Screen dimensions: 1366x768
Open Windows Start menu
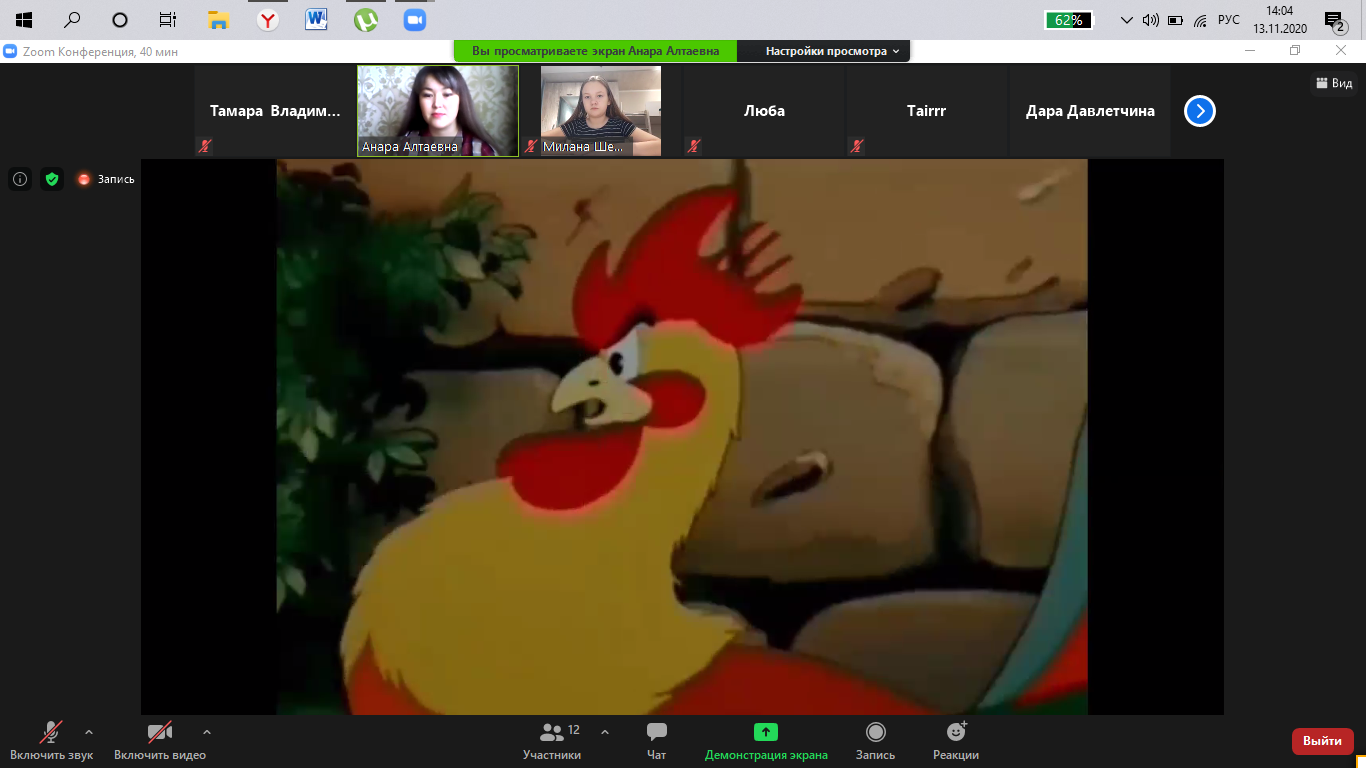[x=24, y=20]
